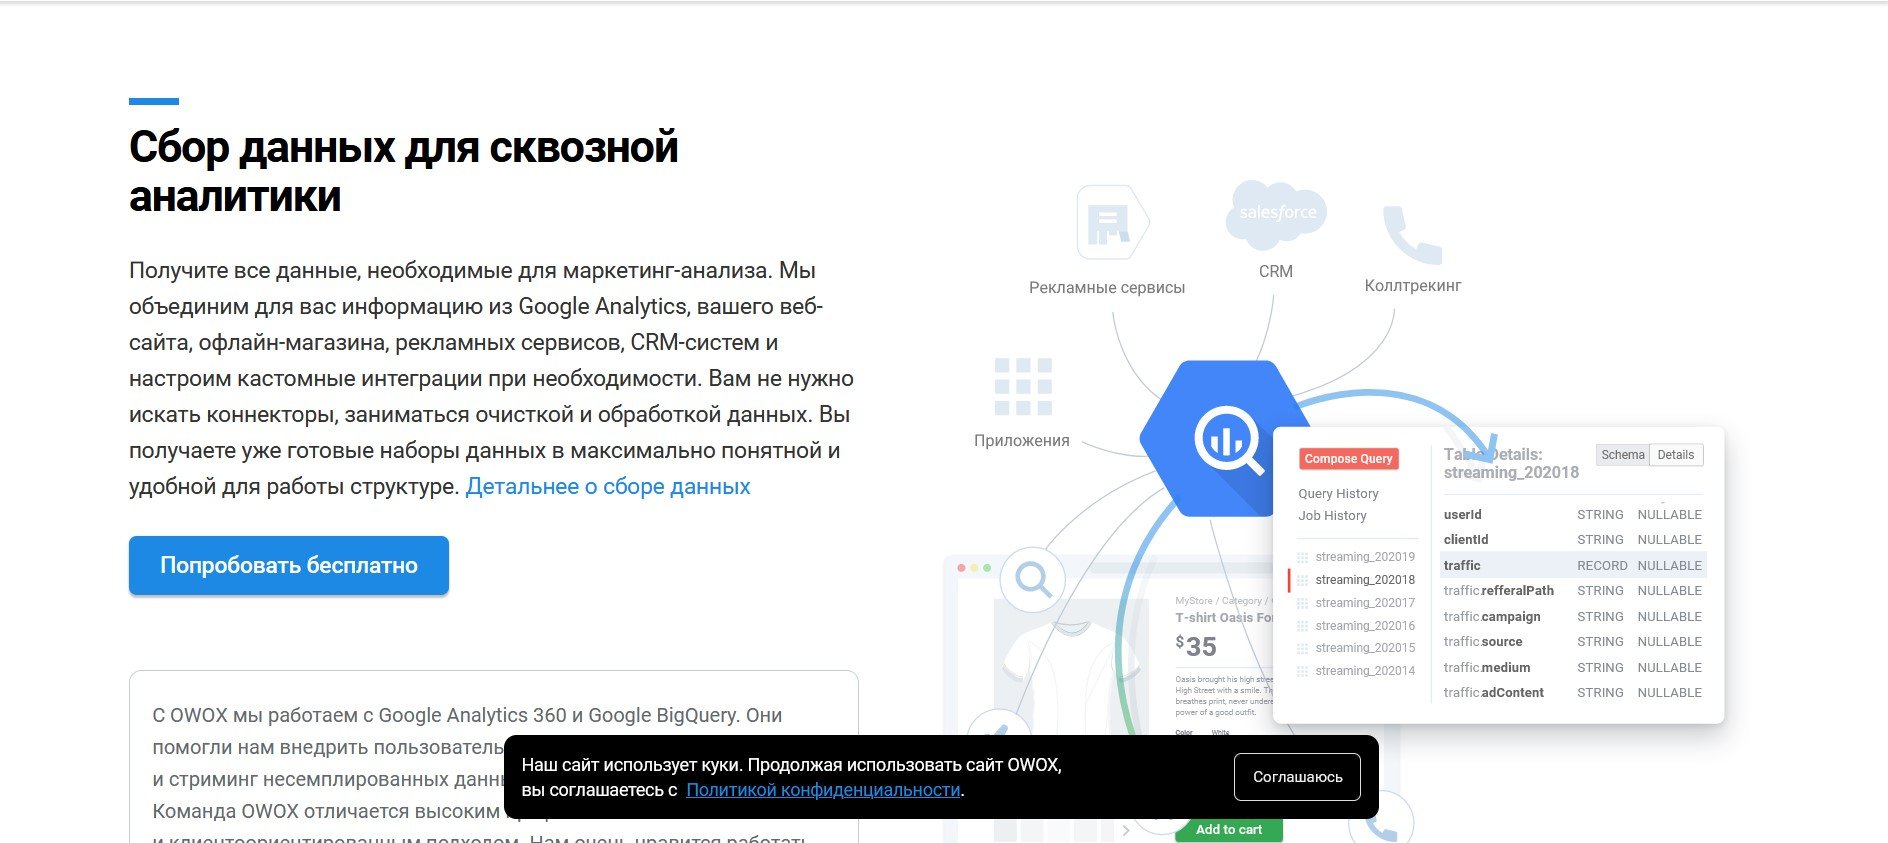
Task: Open the "Политикой конфиденциальности" link
Action: [823, 790]
